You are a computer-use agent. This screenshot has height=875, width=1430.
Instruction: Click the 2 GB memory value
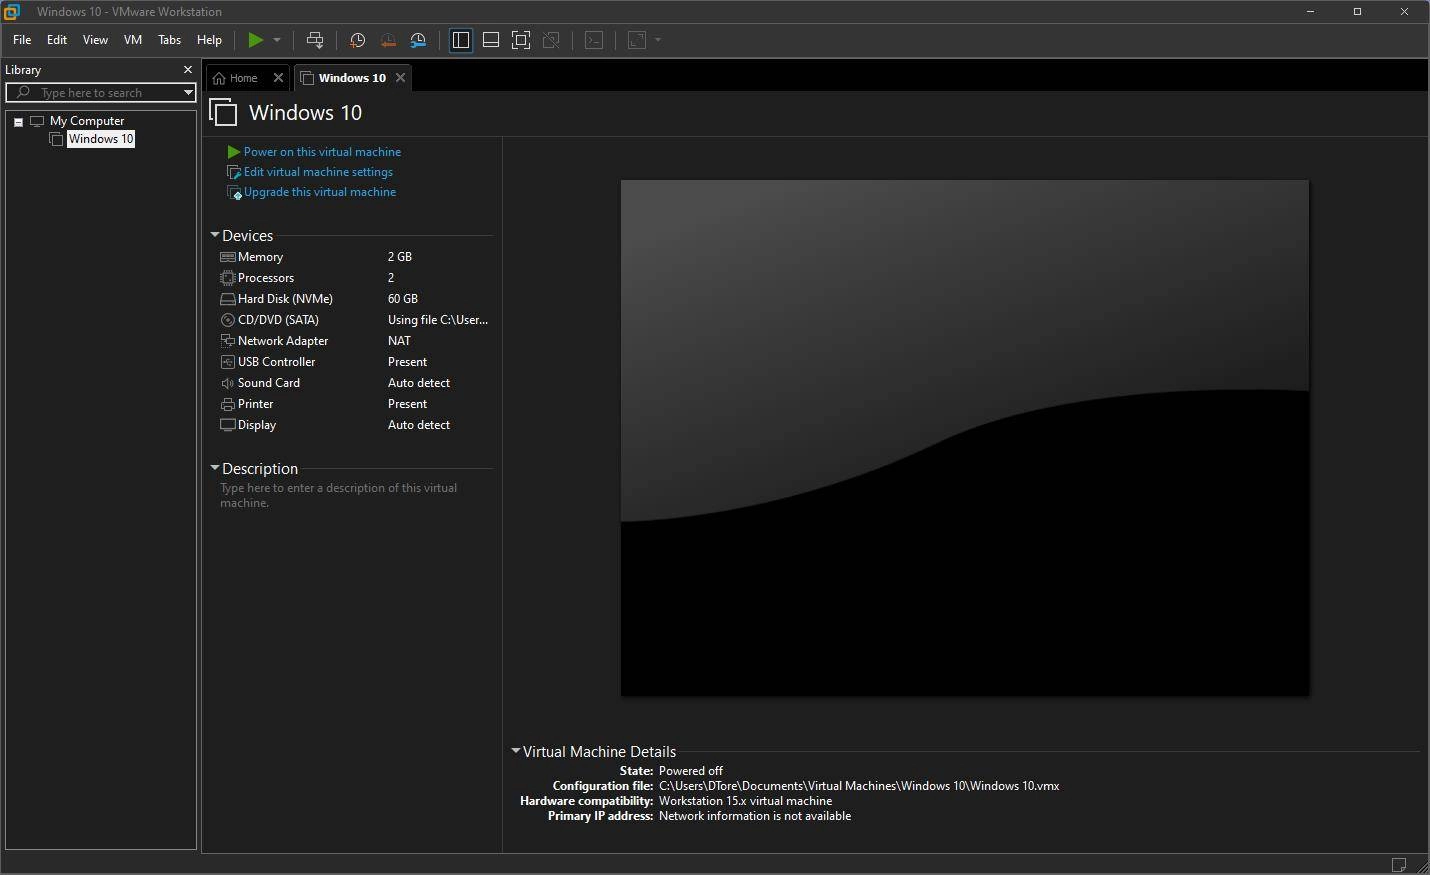tap(400, 257)
